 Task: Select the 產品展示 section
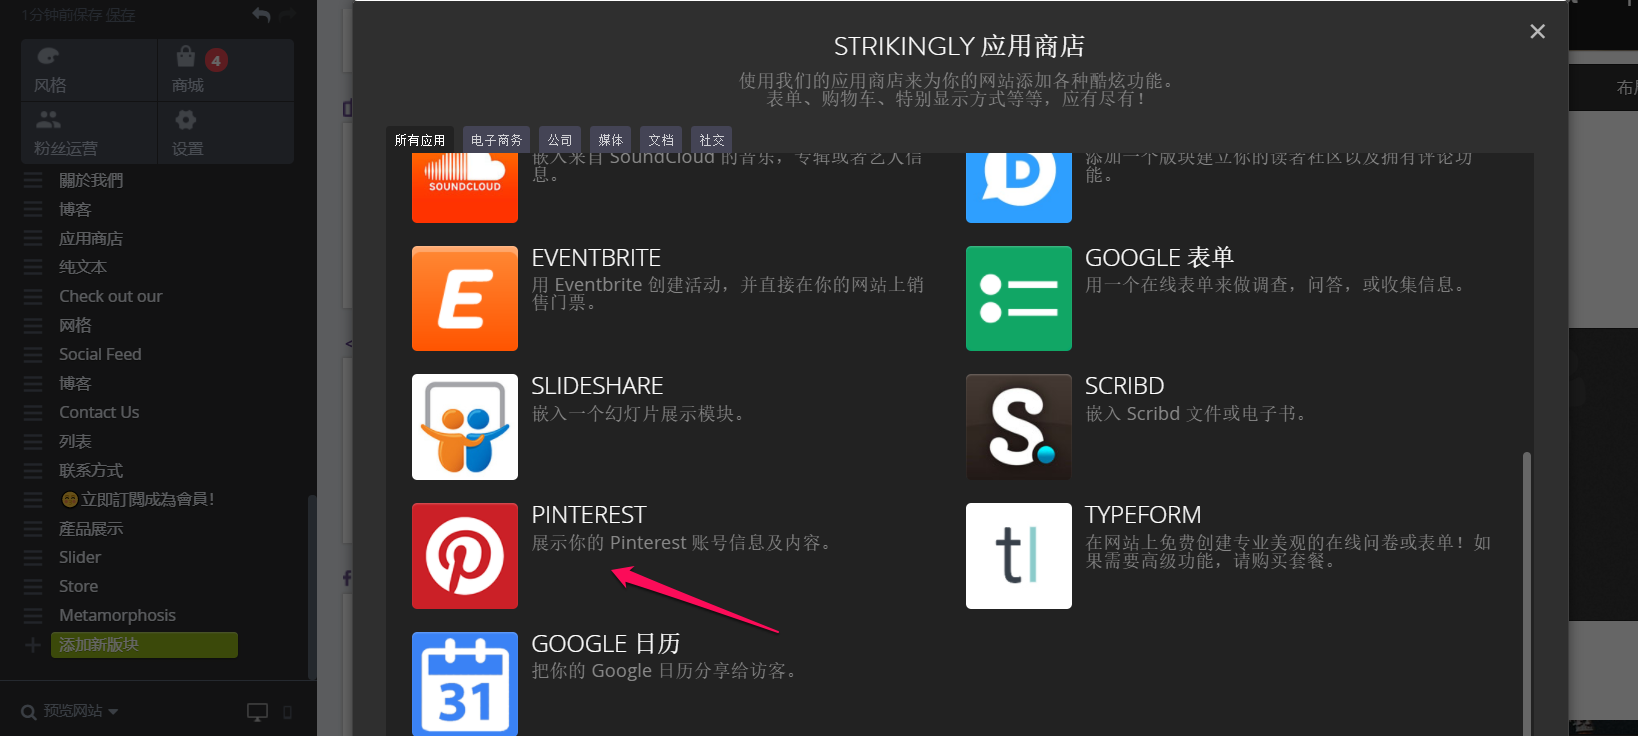91,528
